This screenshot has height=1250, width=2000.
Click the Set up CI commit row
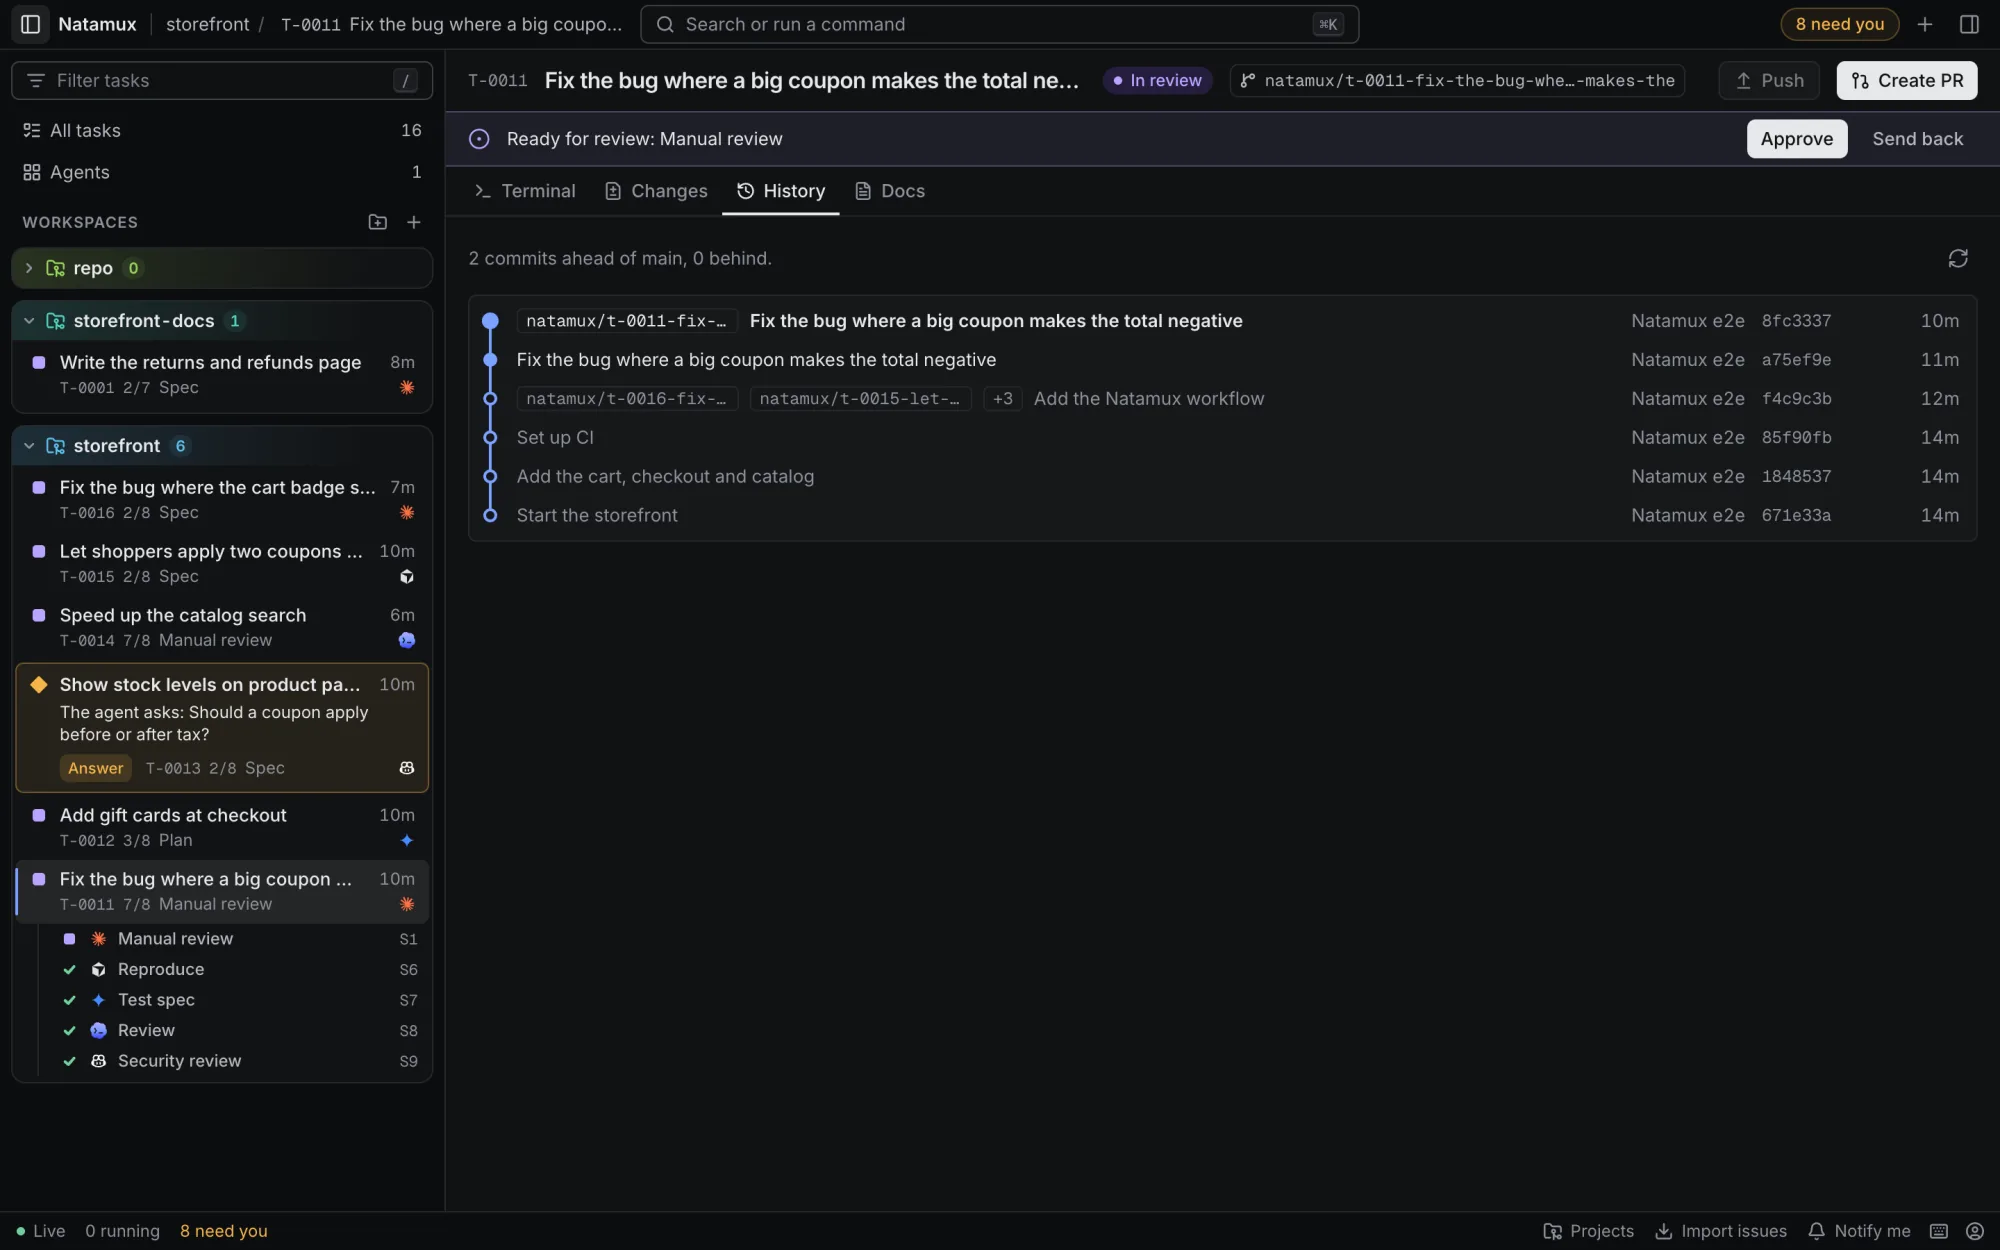click(x=1222, y=438)
